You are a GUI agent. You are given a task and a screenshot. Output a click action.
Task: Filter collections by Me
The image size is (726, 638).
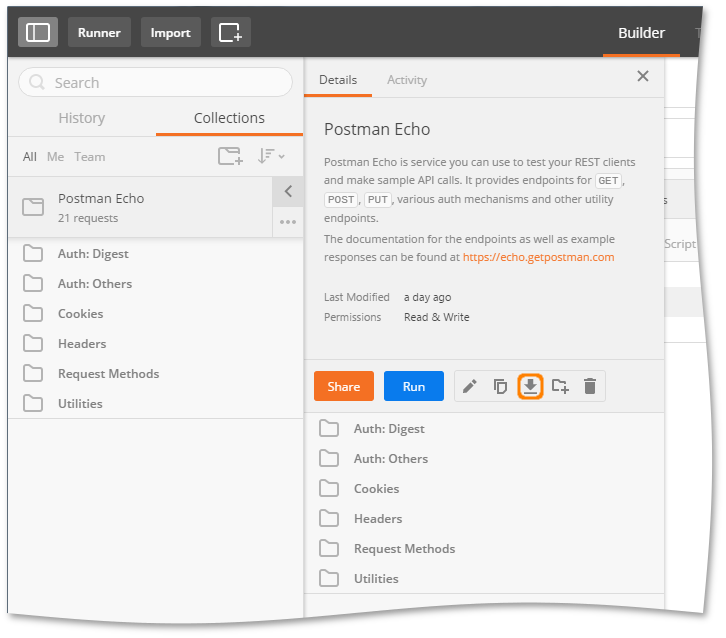tap(56, 157)
